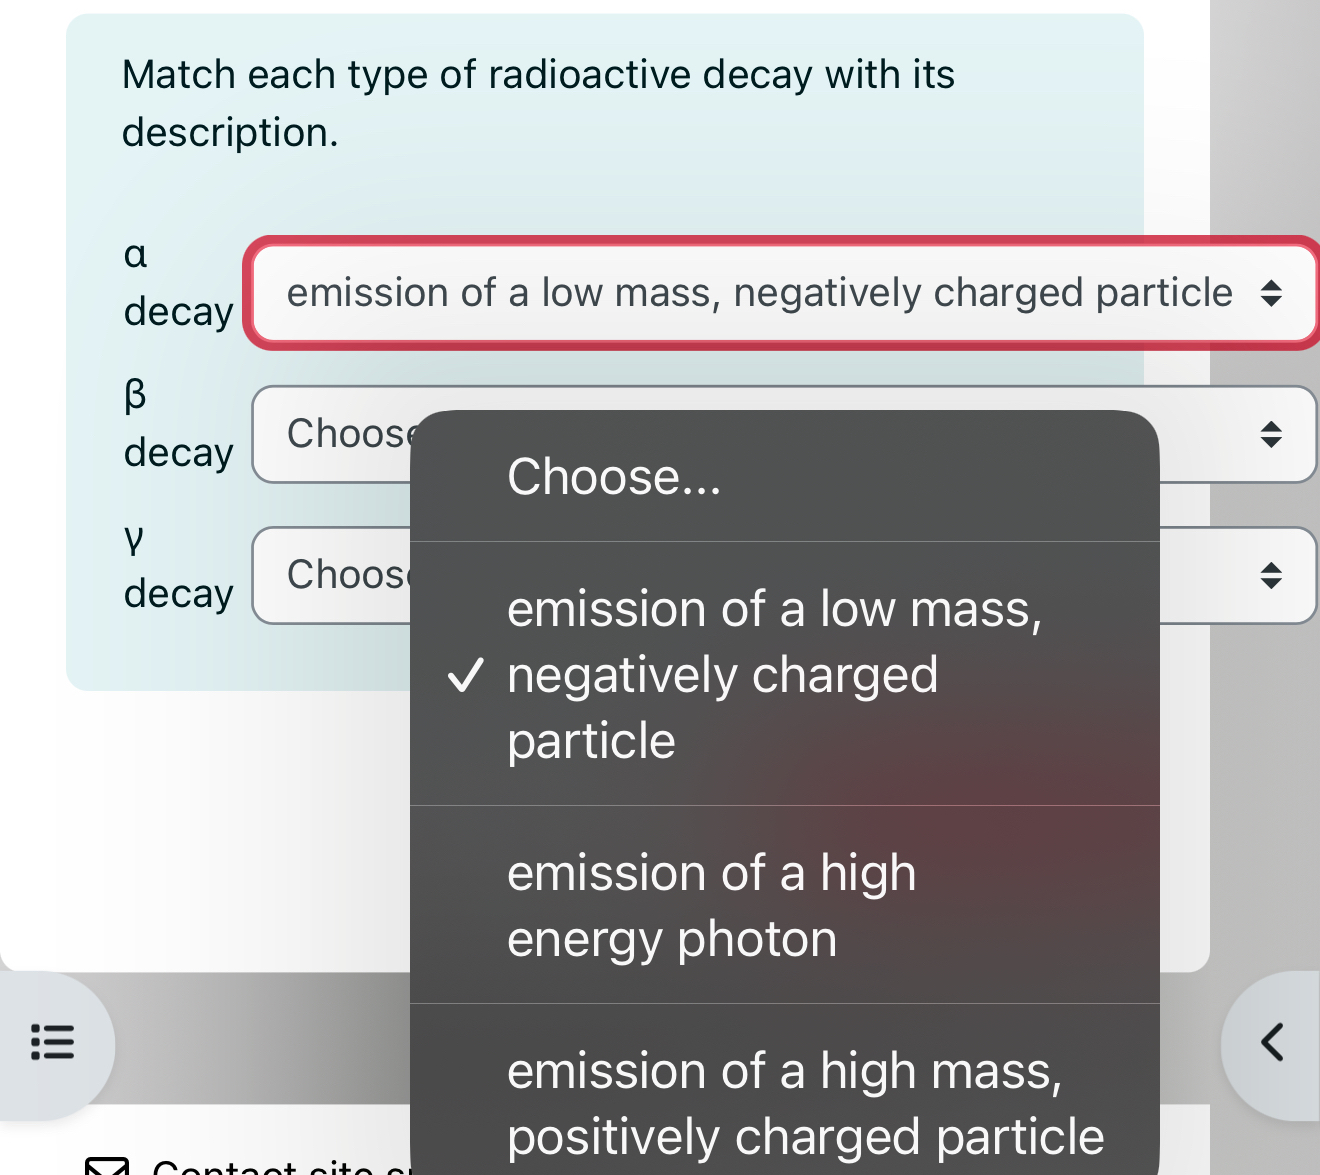Choose the 'Choose...' entry in the open menu
Viewport: 1320px width, 1175px height.
point(614,476)
